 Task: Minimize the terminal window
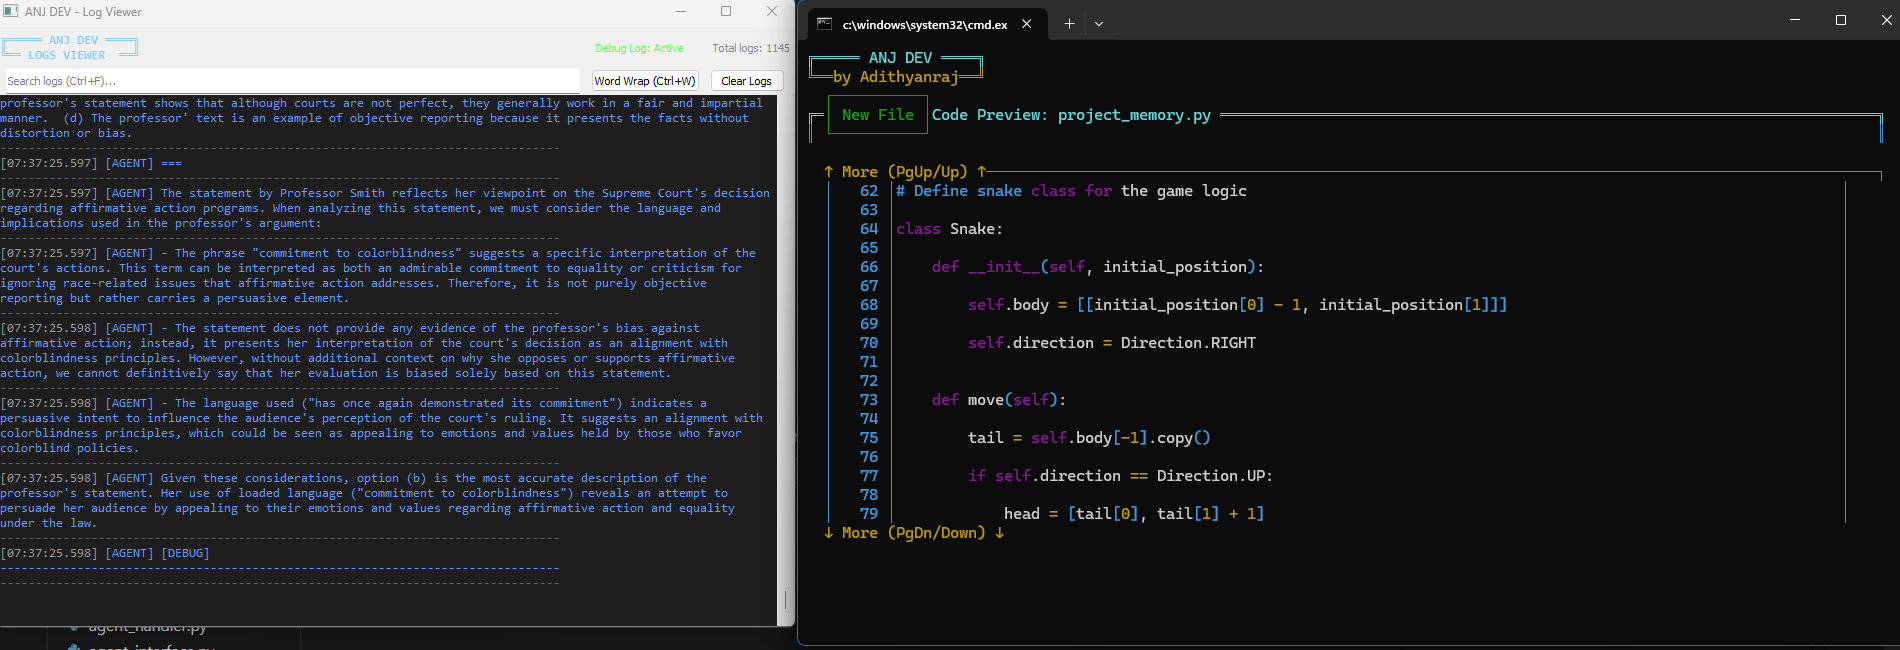(1795, 20)
